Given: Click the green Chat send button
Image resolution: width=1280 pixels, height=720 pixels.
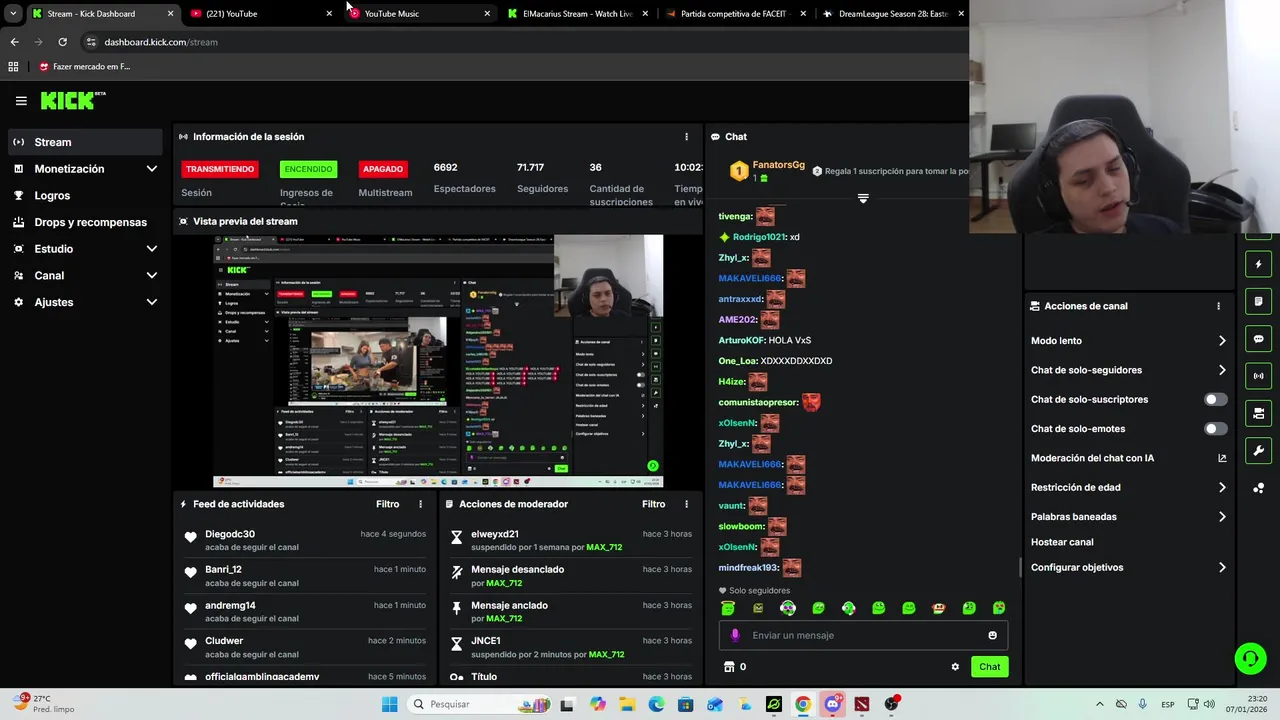Looking at the screenshot, I should point(989,667).
